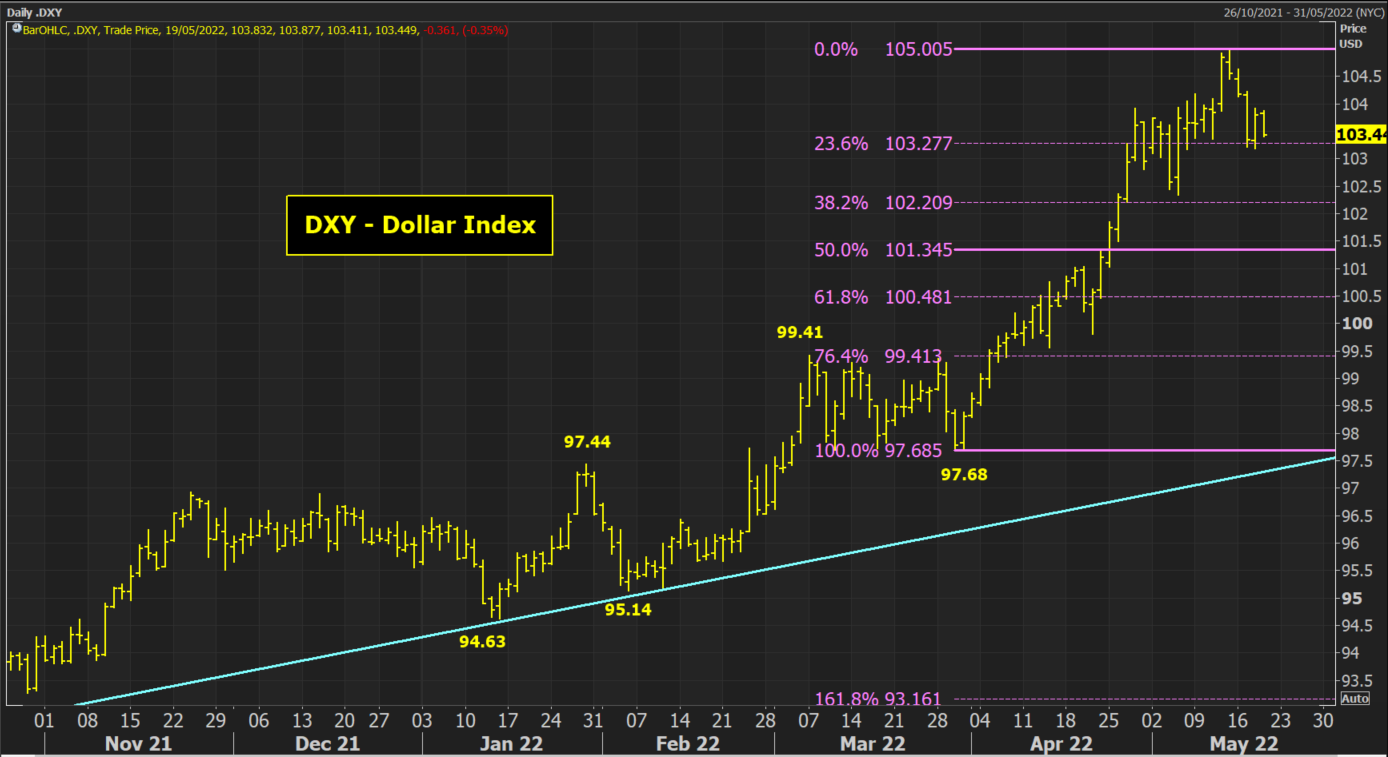Select the 23.6% 103.277 Fibonacci label

[x=884, y=143]
